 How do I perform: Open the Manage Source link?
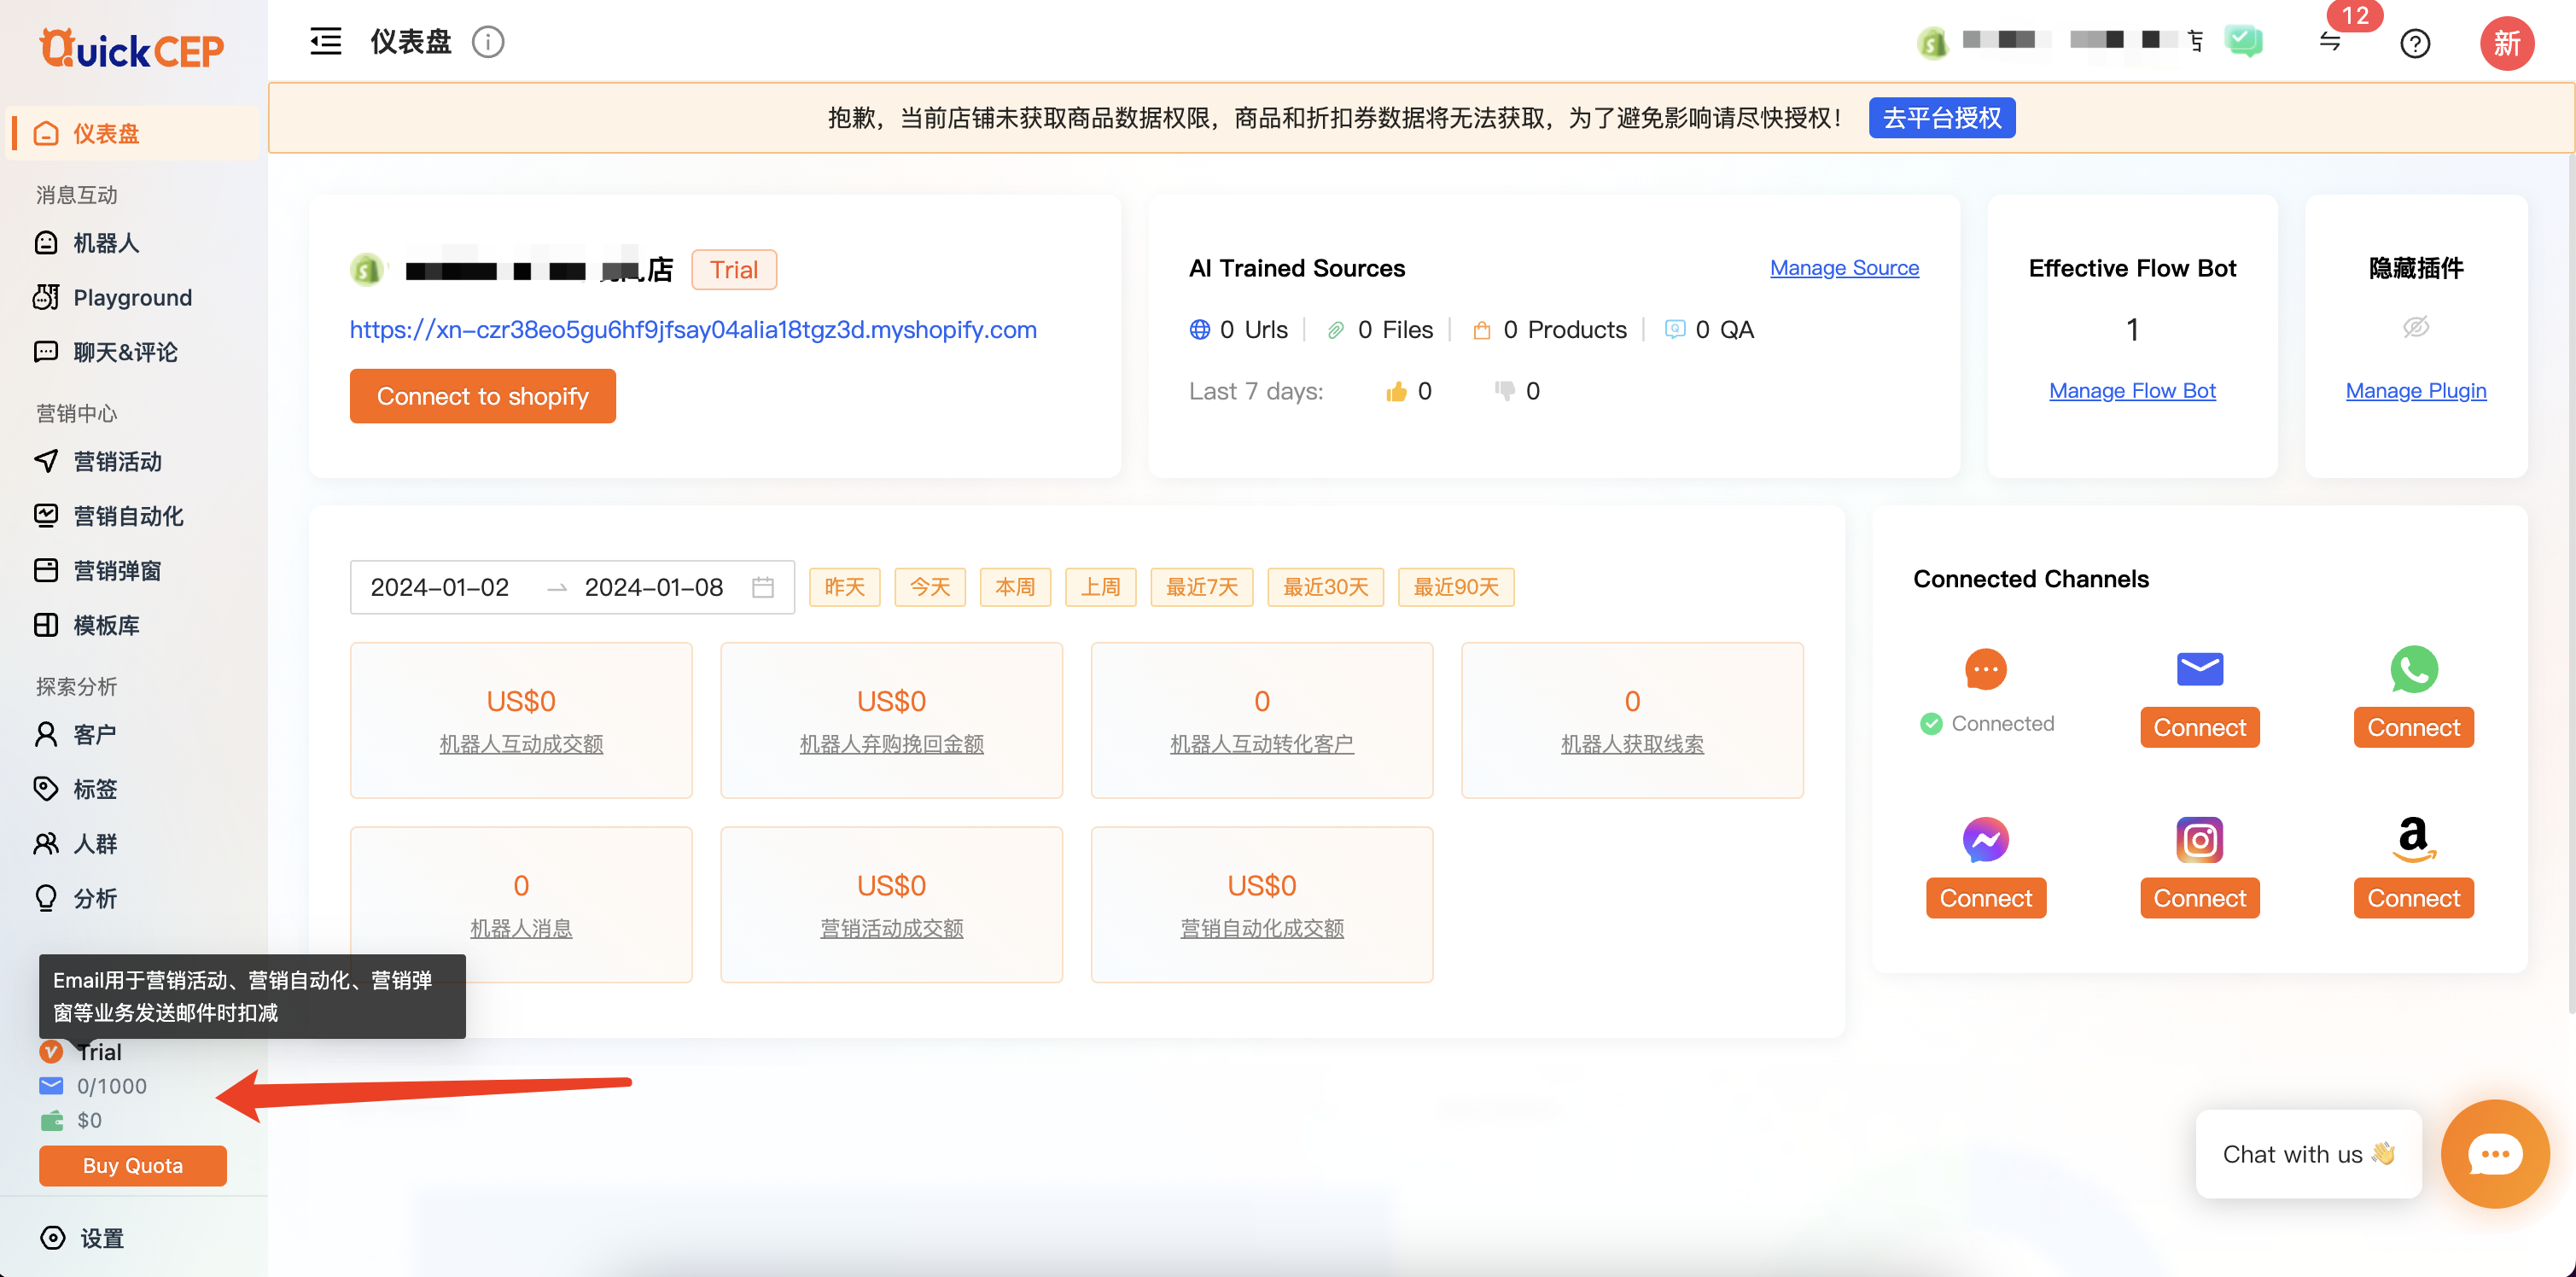pos(1844,268)
